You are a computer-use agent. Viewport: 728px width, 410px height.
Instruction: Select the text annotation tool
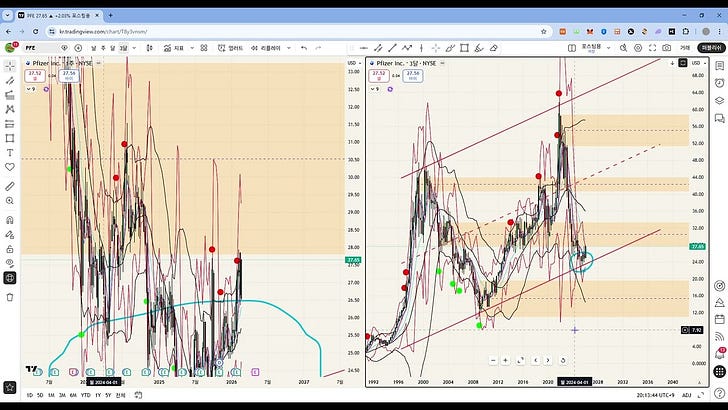pos(10,153)
